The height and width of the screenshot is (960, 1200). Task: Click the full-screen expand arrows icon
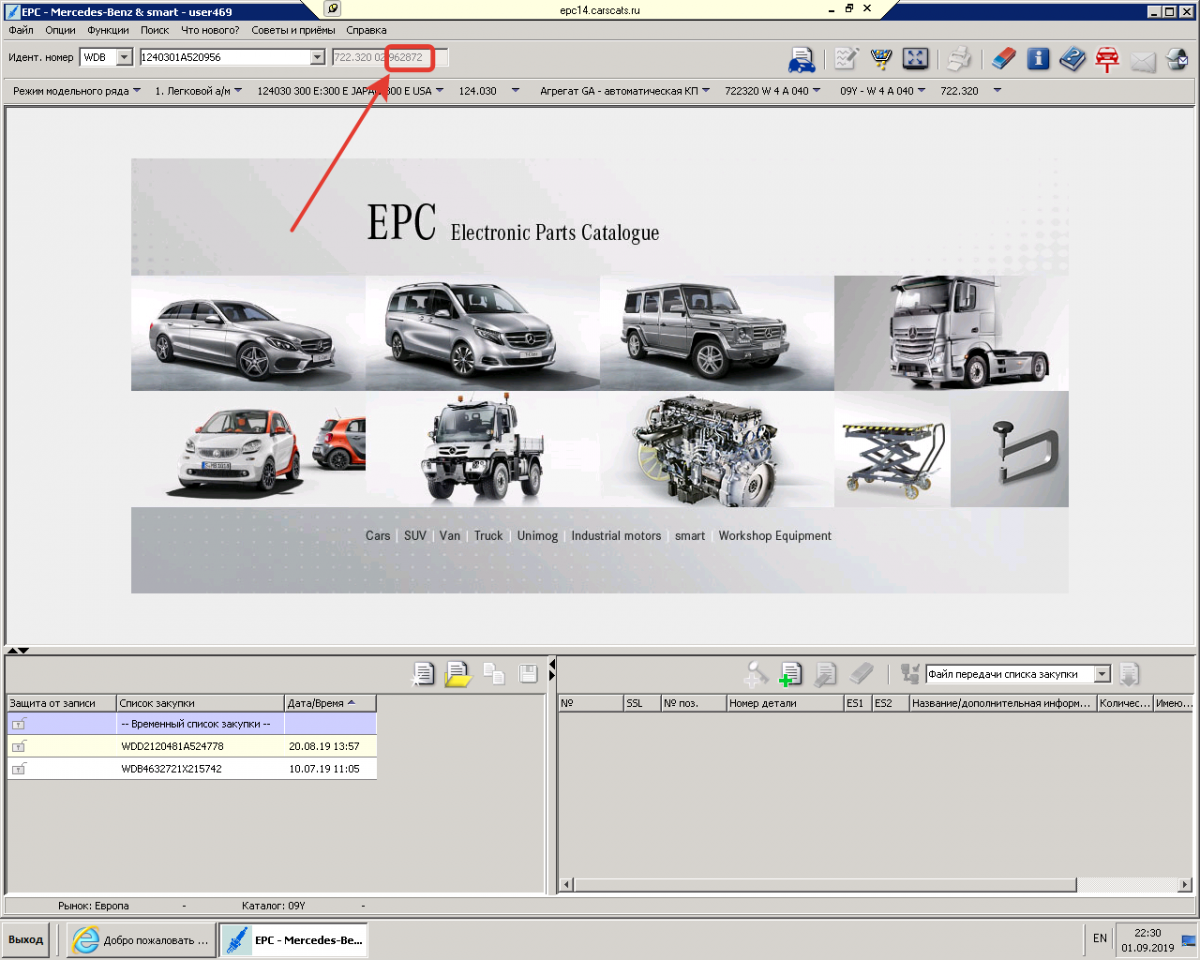(x=915, y=59)
